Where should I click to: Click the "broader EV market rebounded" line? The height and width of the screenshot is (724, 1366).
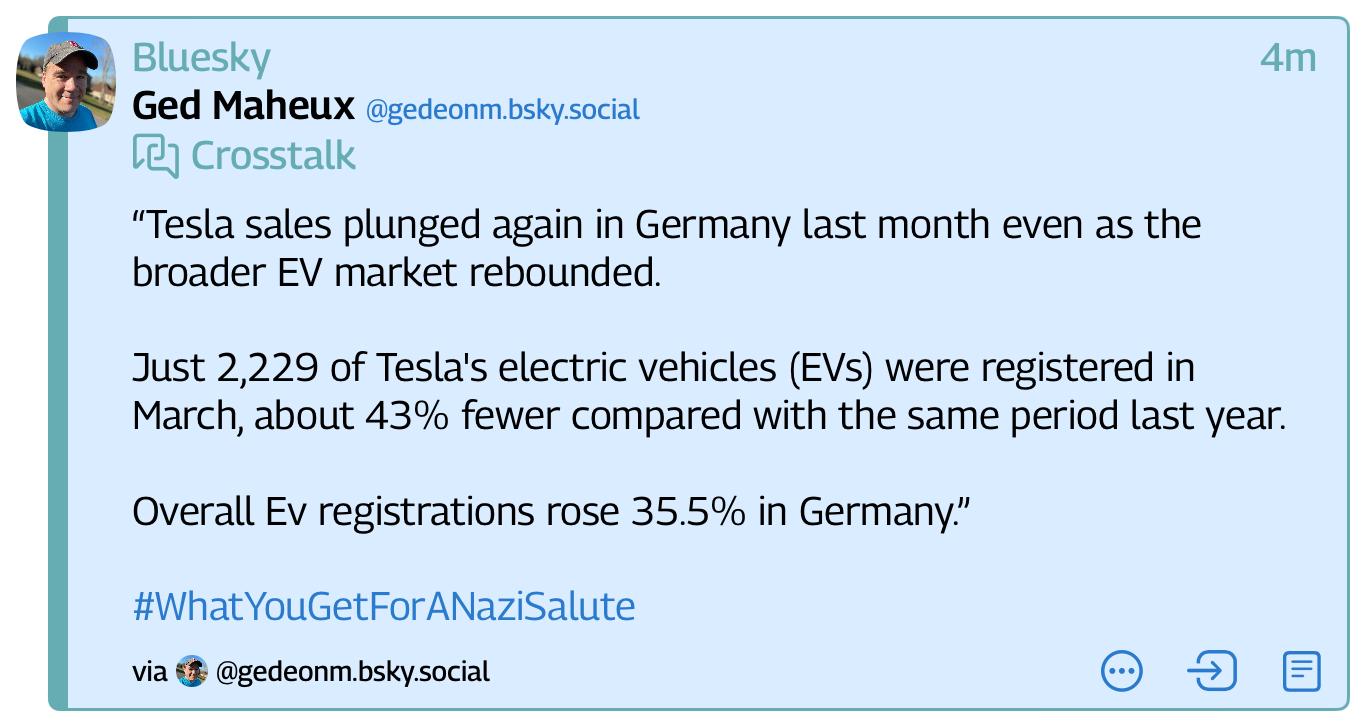pos(396,273)
